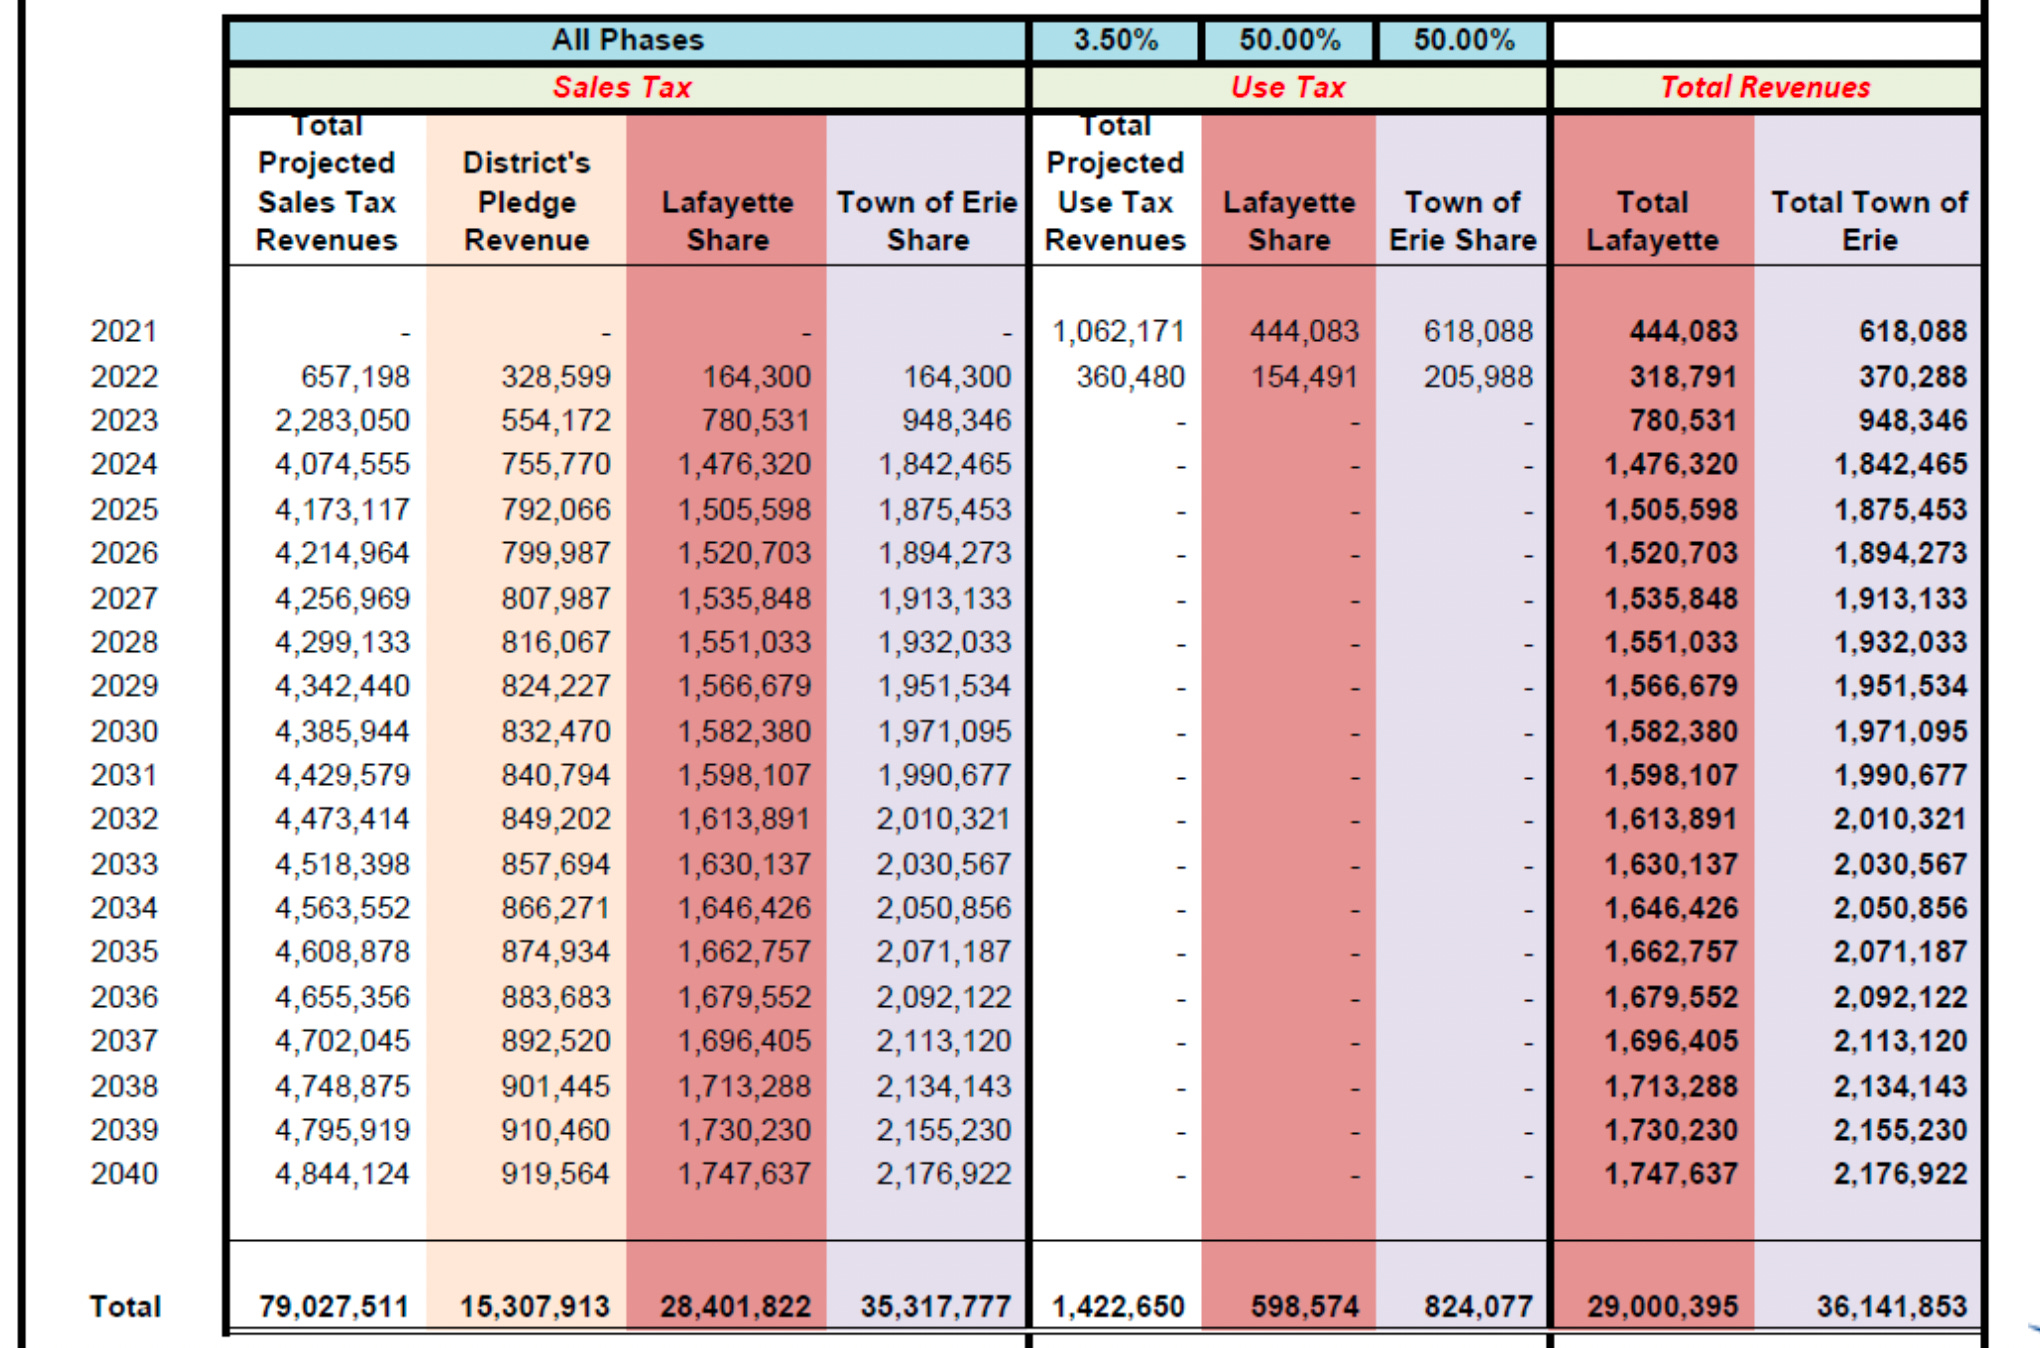This screenshot has height=1348, width=2040.
Task: Click Erie use tax share 618,088 in use tax
Action: coord(1478,332)
